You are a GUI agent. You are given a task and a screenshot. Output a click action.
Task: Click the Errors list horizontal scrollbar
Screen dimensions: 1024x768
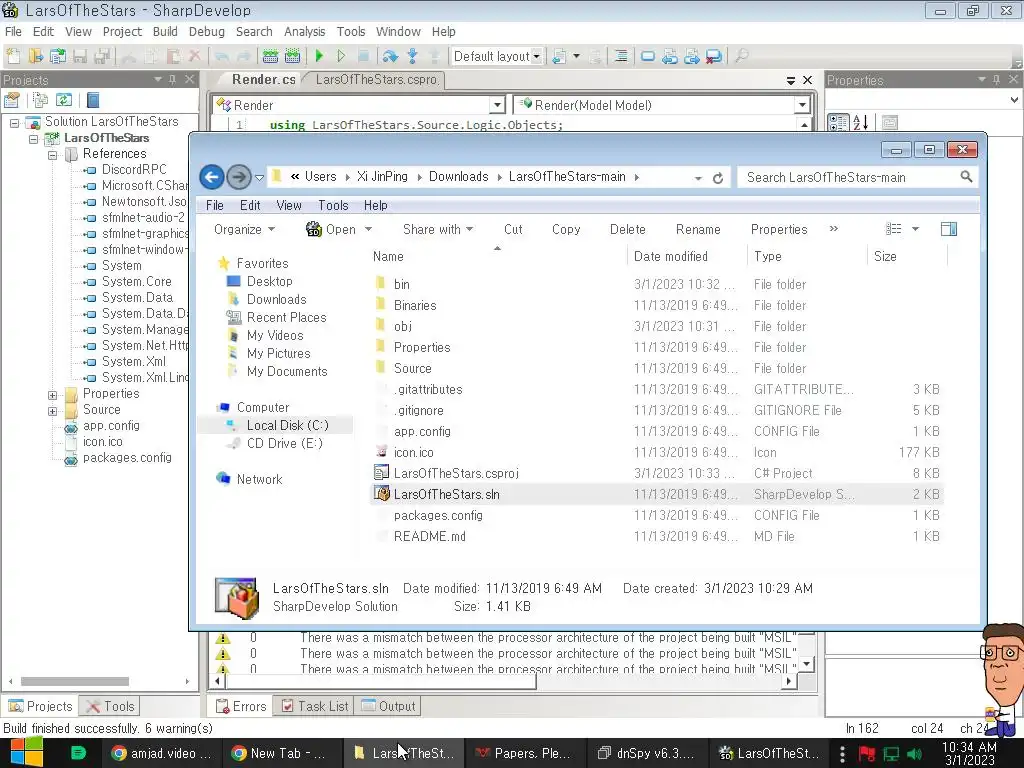[503, 681]
